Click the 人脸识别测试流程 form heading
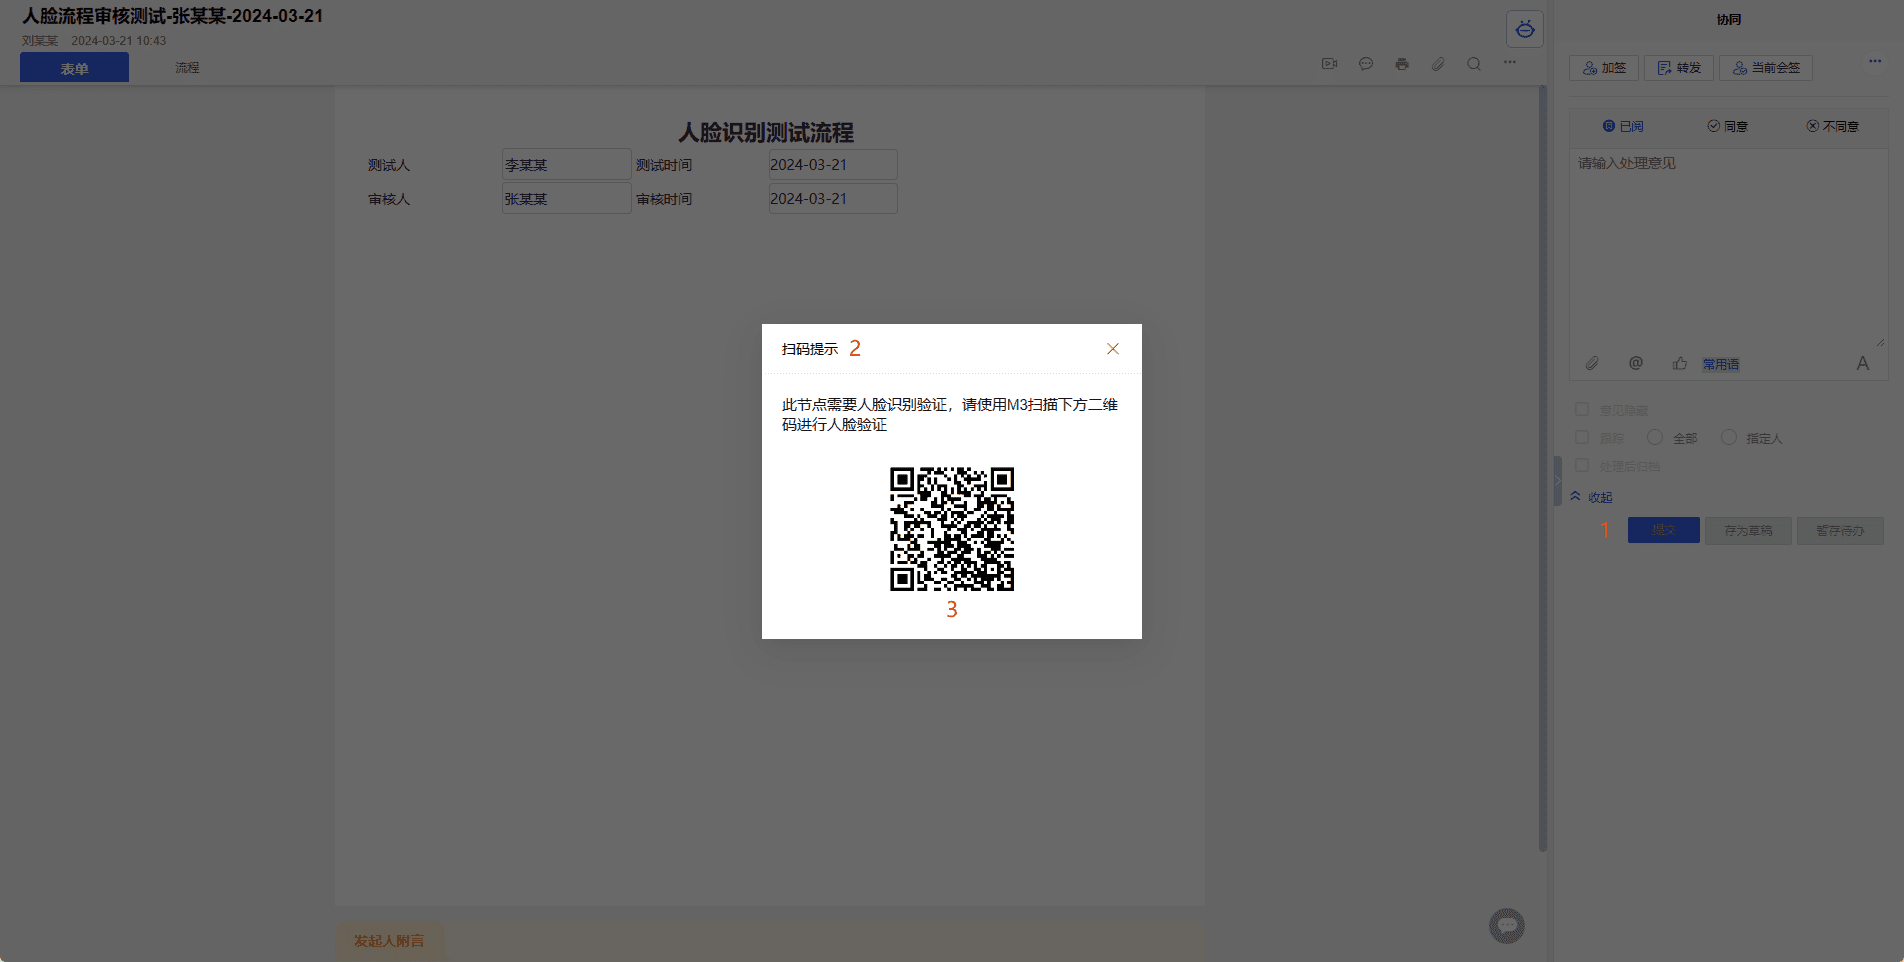This screenshot has width=1904, height=962. pyautogui.click(x=766, y=132)
